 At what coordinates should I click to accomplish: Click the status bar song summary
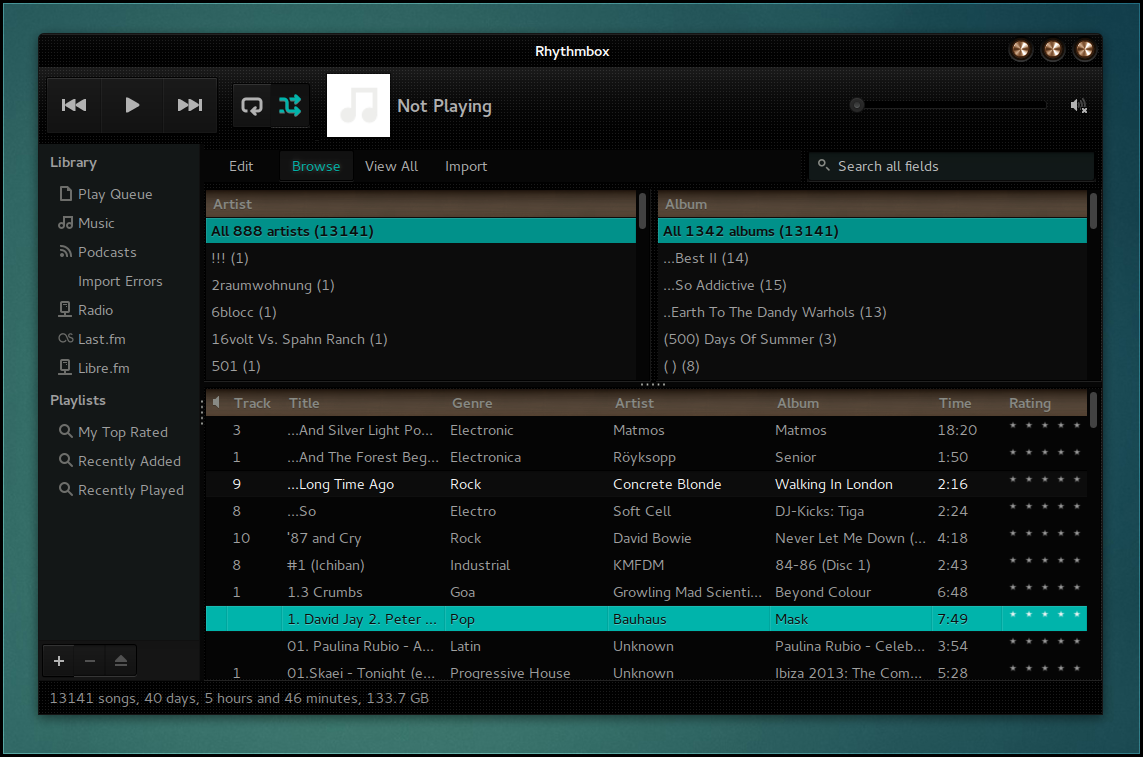239,698
